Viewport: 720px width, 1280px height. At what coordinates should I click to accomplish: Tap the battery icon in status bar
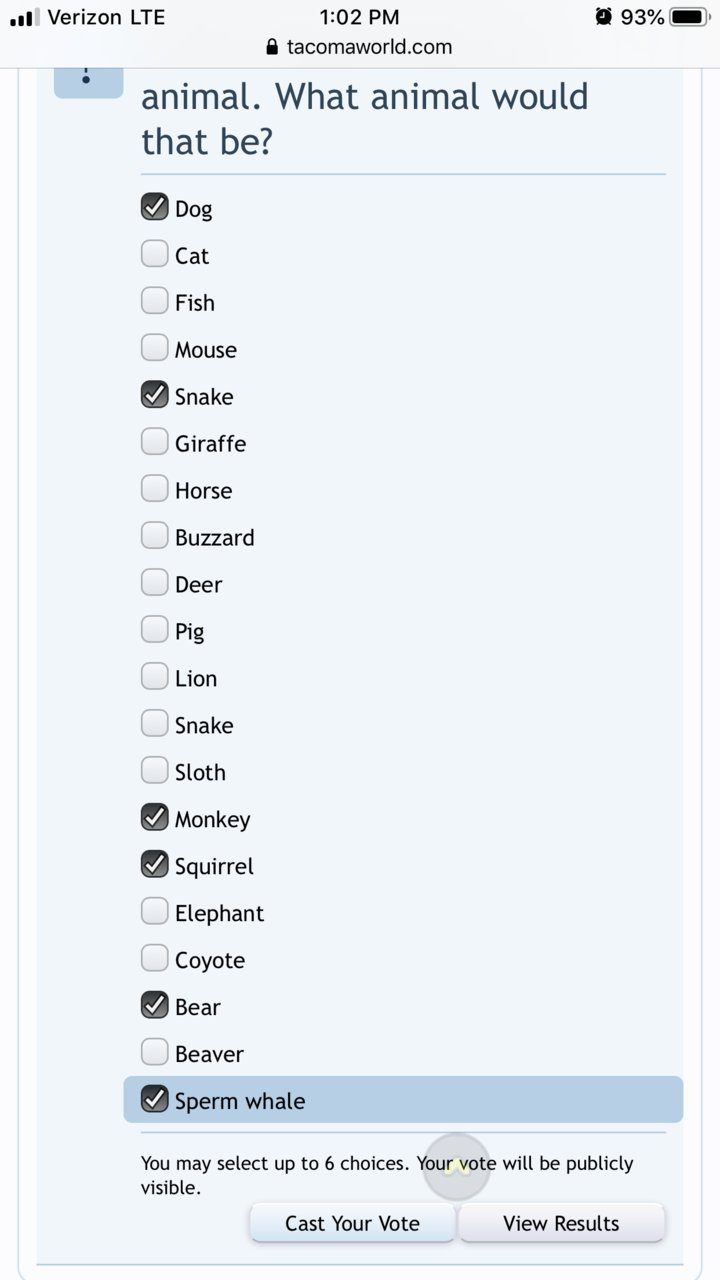tap(690, 17)
